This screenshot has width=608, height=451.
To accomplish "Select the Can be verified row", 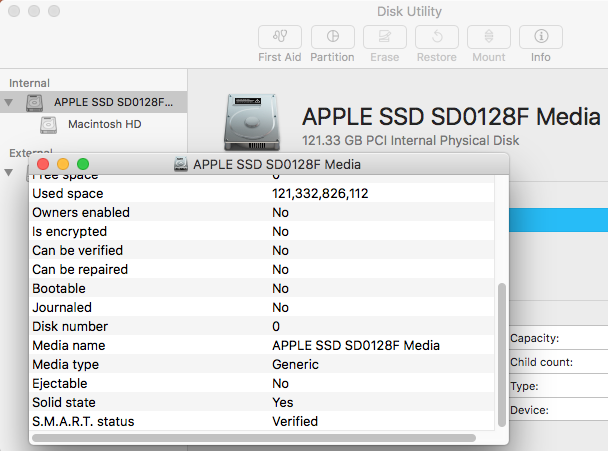I will tap(262, 250).
